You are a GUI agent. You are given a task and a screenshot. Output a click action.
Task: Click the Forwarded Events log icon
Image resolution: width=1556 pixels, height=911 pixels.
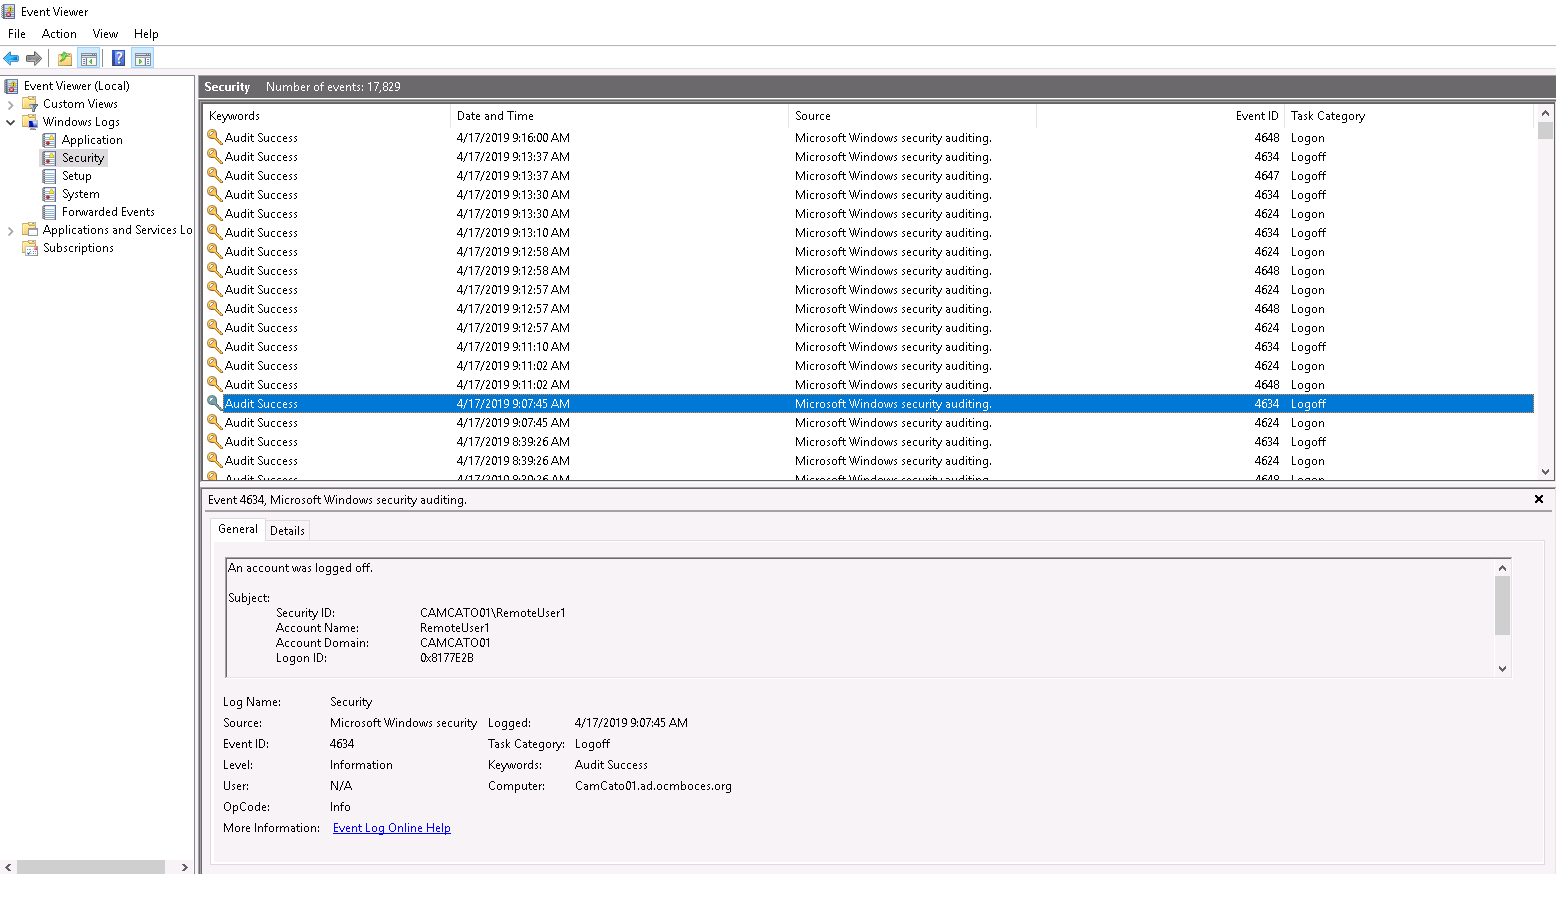click(49, 212)
